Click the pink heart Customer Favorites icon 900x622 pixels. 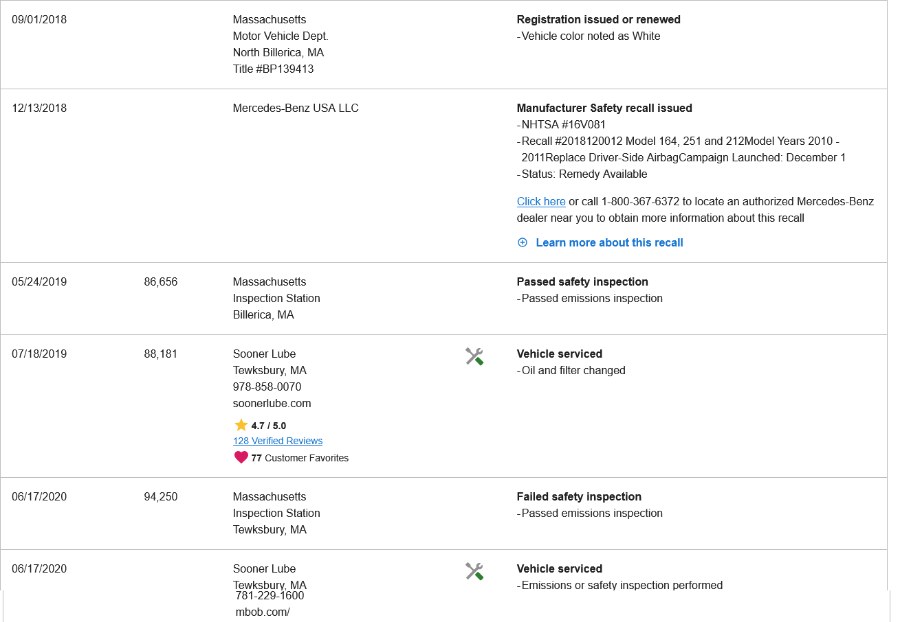pos(241,457)
